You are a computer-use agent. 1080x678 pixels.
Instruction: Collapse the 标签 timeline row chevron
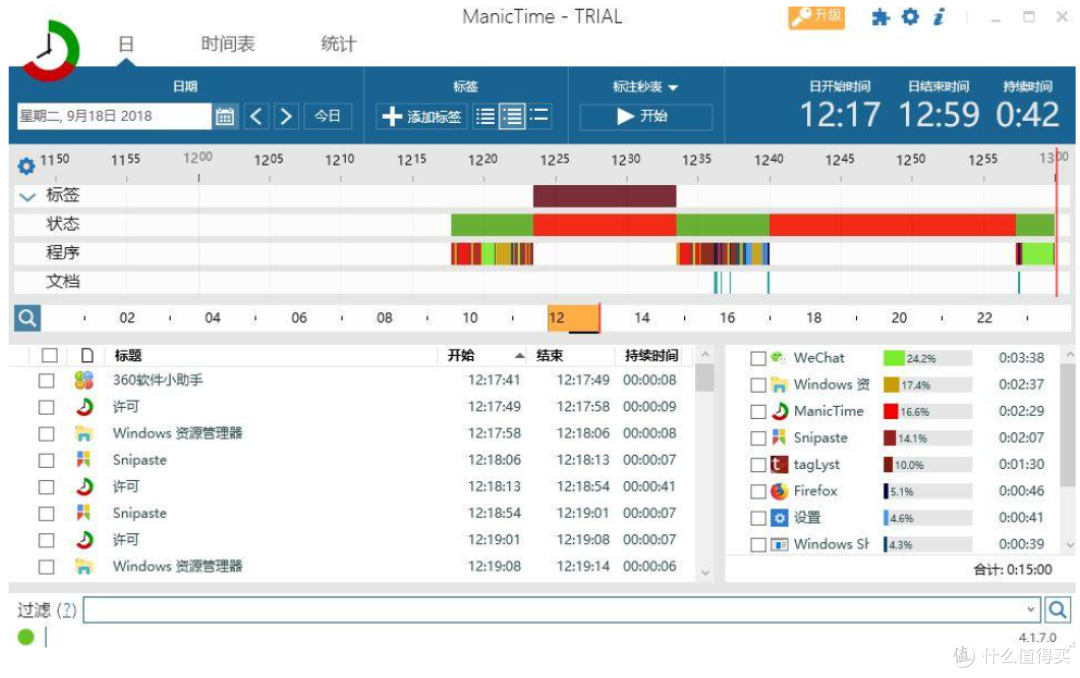28,197
